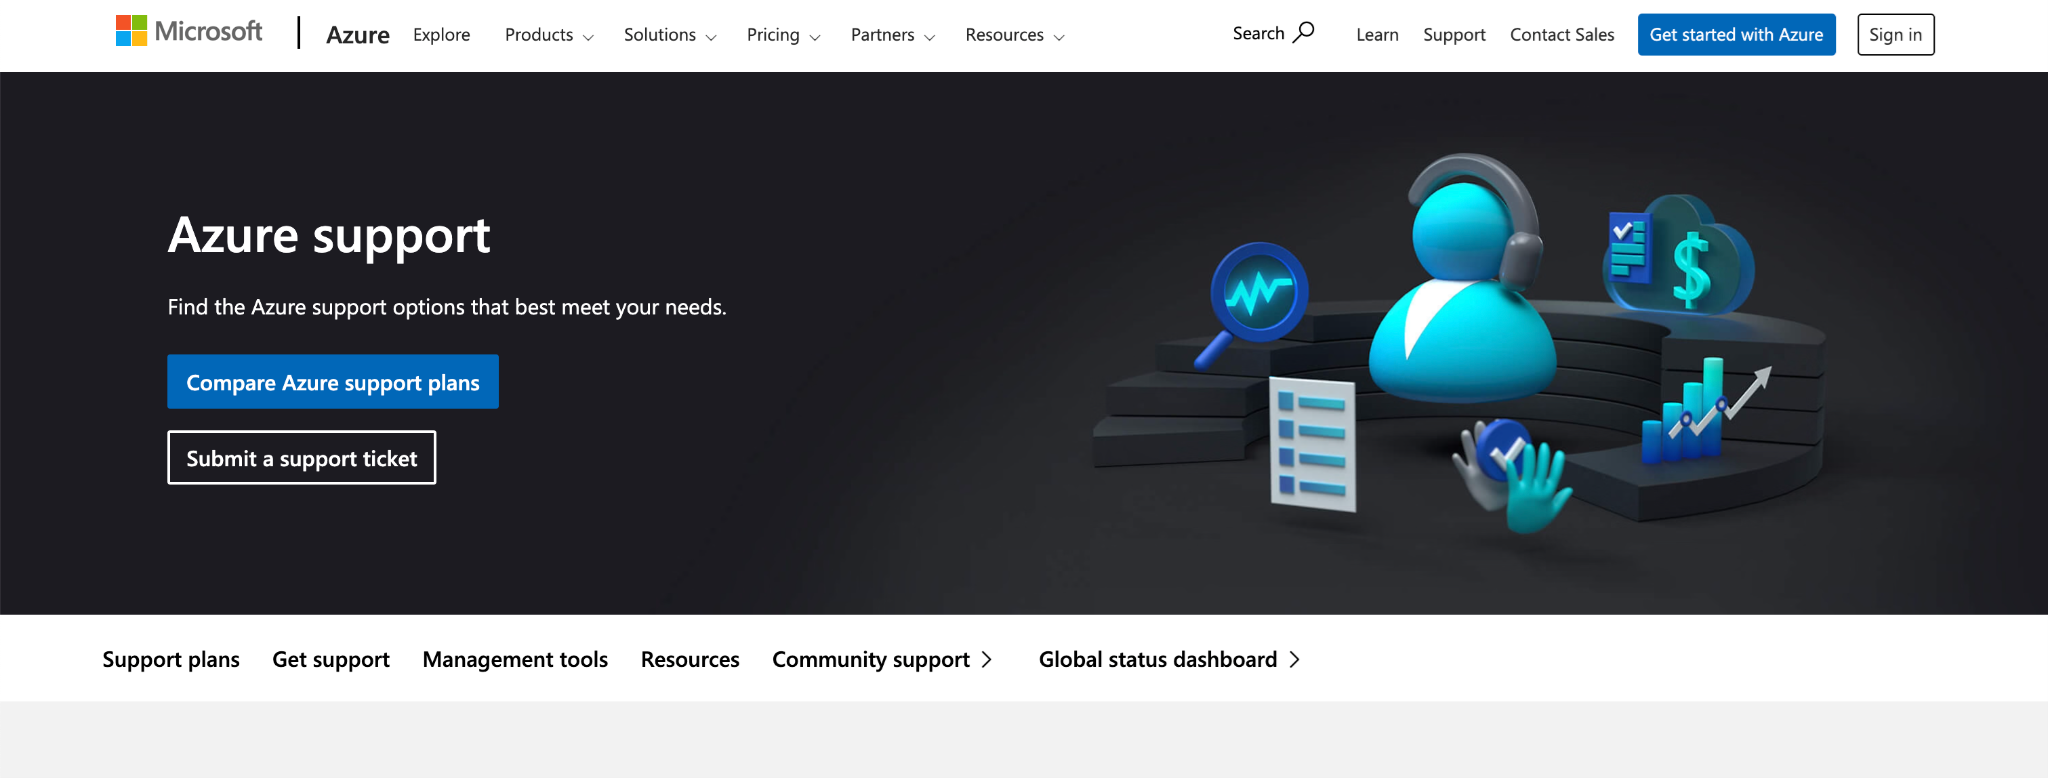Image resolution: width=2048 pixels, height=778 pixels.
Task: Expand the Partners dropdown
Action: (x=893, y=35)
